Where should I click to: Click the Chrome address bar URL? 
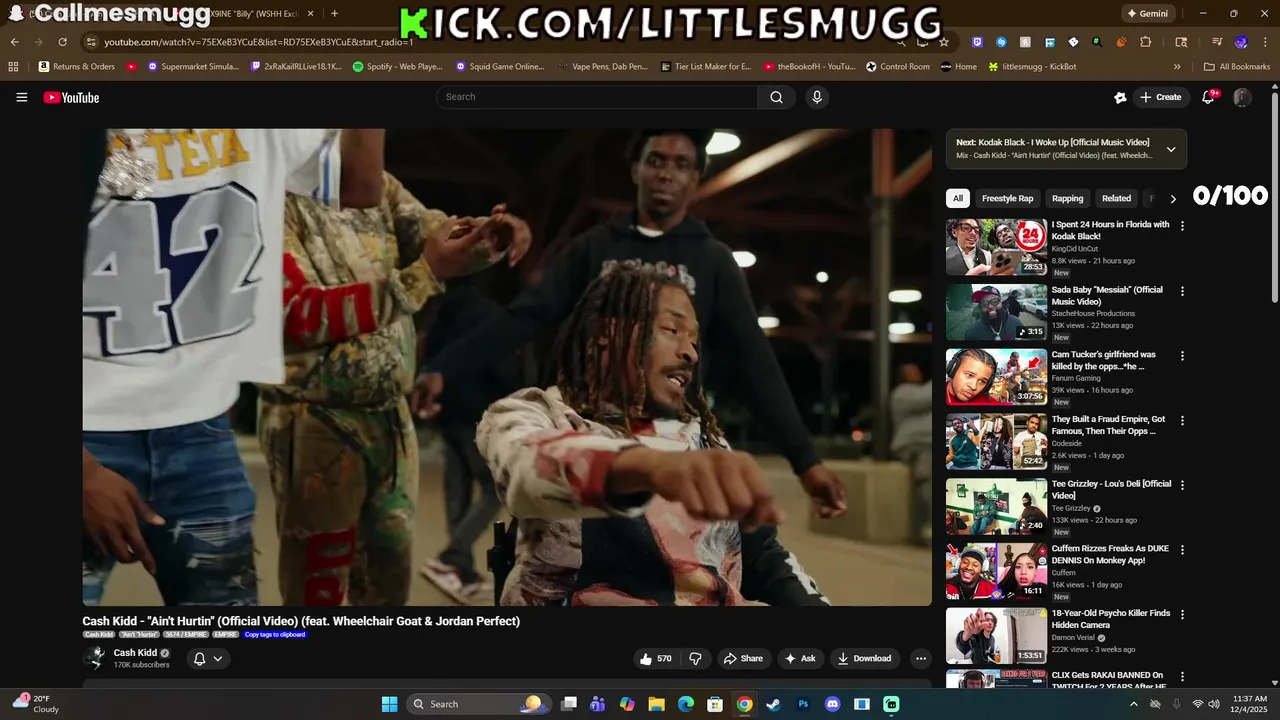click(x=258, y=42)
